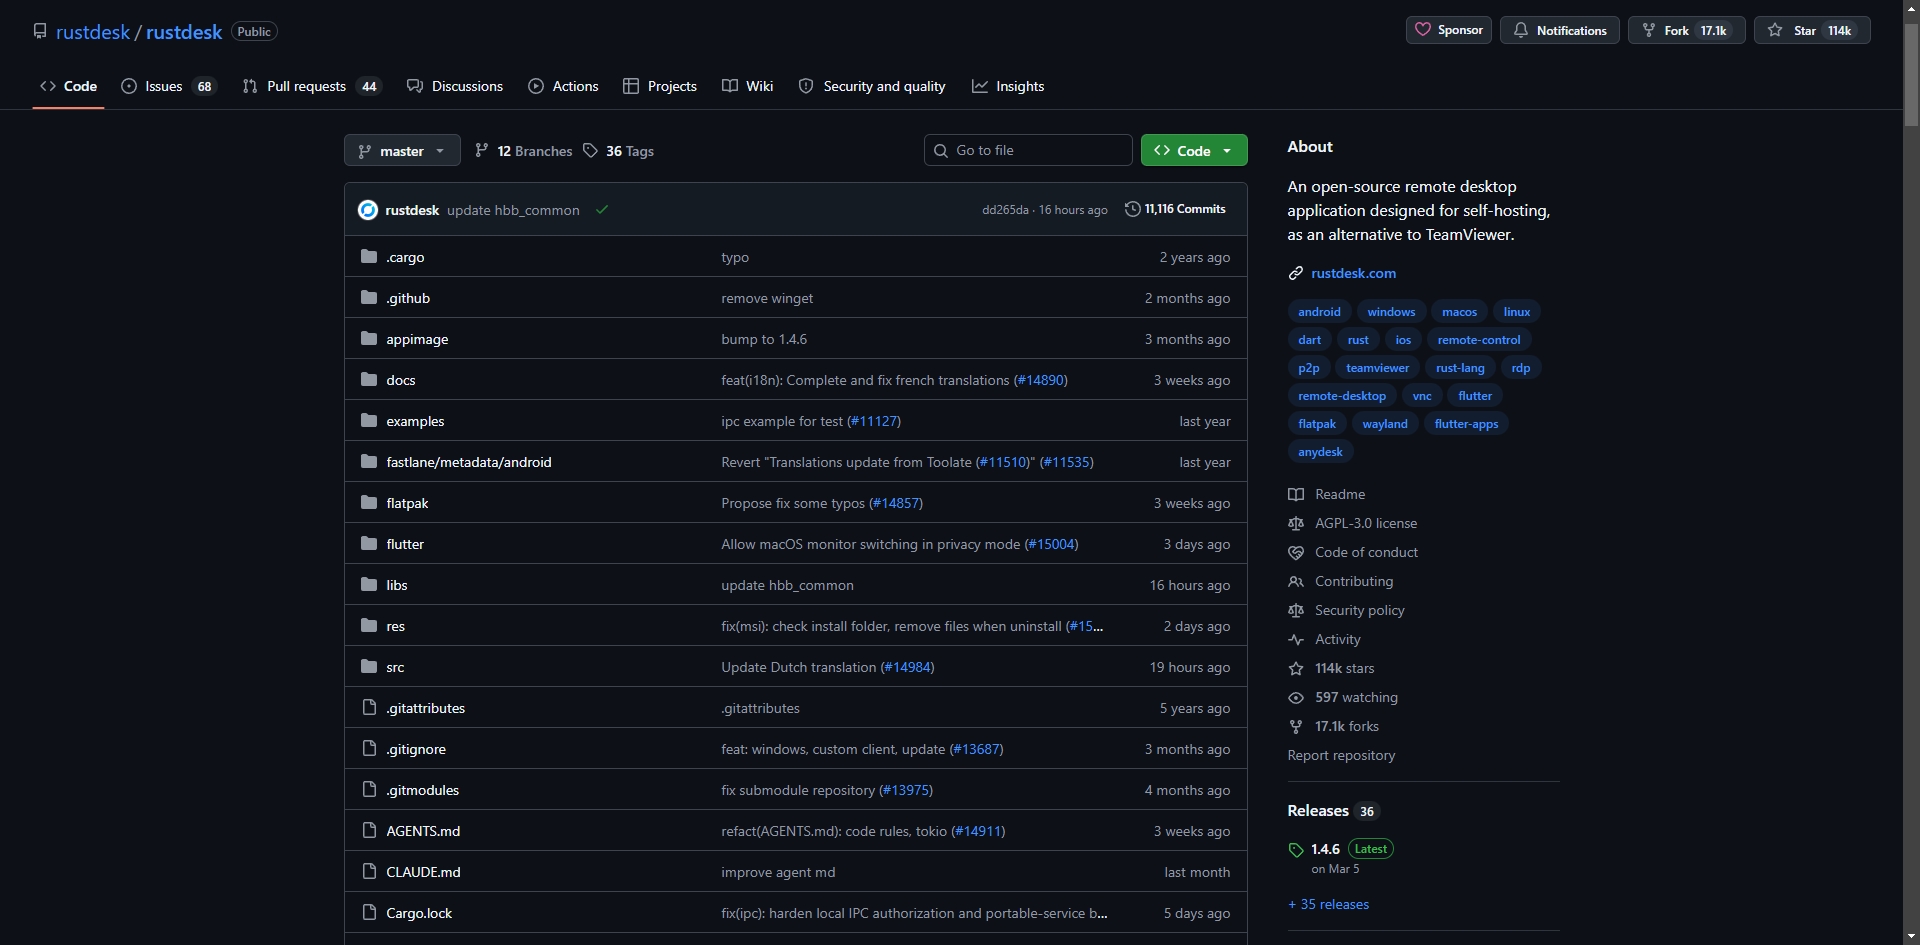
Task: Switch to the Projects tab
Action: pyautogui.click(x=660, y=86)
